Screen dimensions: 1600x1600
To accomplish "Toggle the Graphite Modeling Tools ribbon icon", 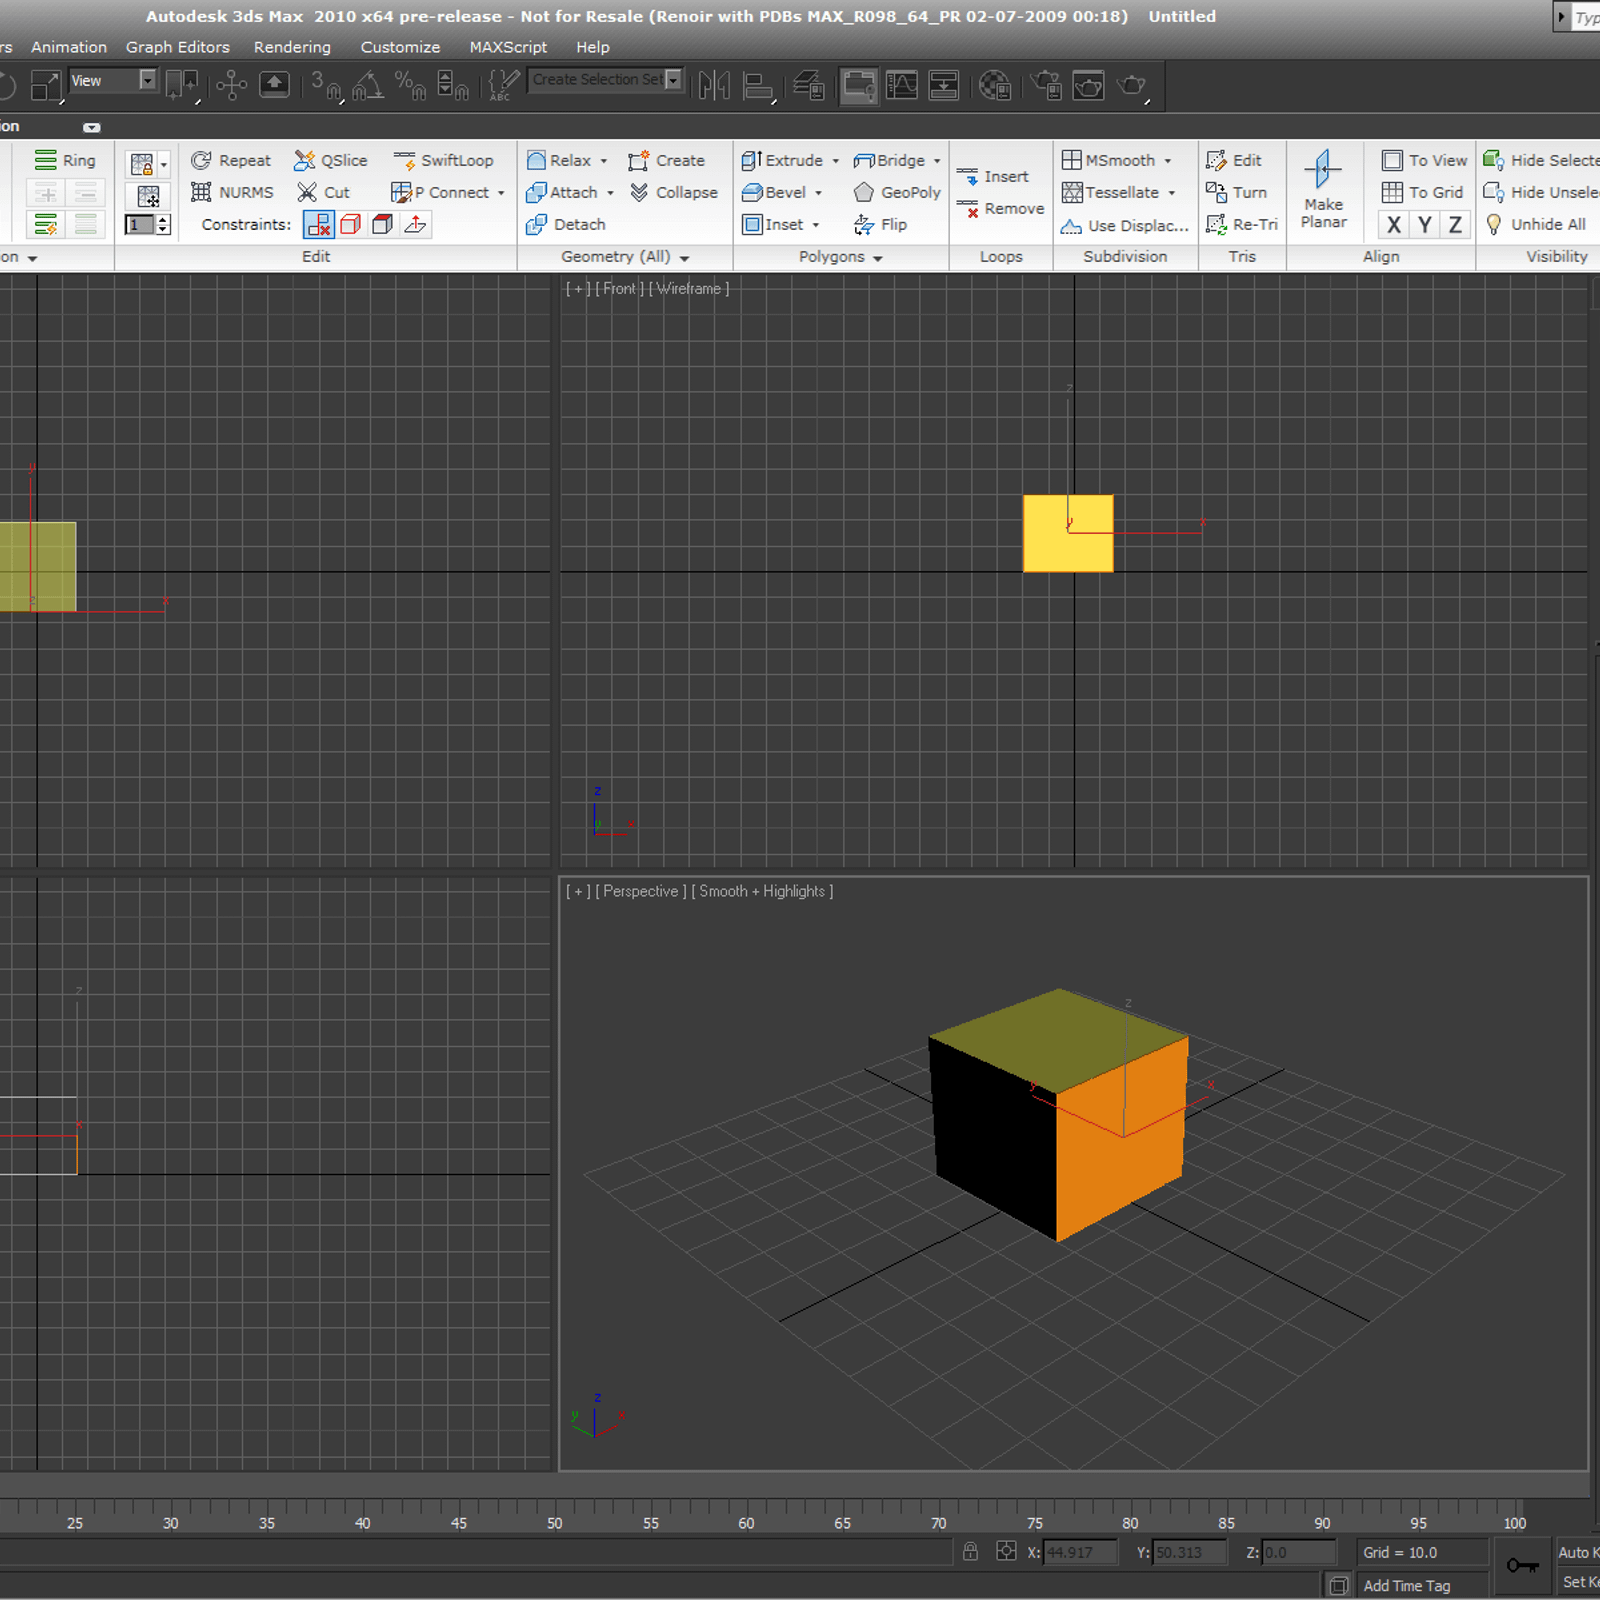I will click(859, 85).
